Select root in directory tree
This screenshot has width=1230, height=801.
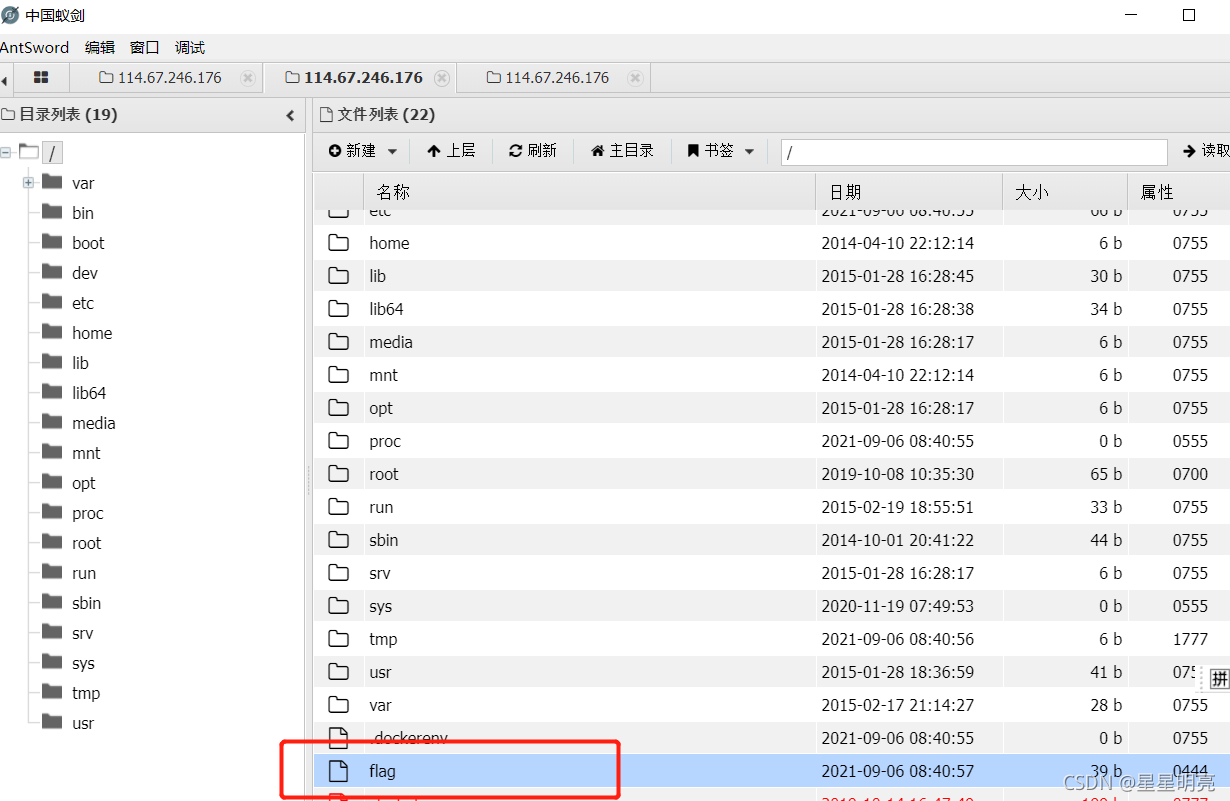pyautogui.click(x=87, y=543)
